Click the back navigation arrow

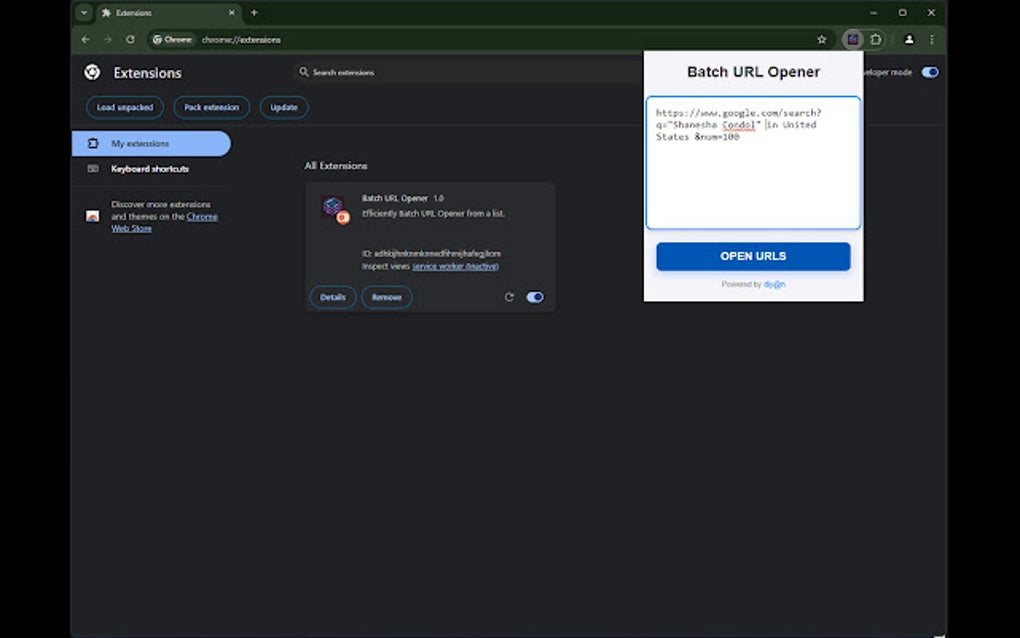click(x=85, y=39)
